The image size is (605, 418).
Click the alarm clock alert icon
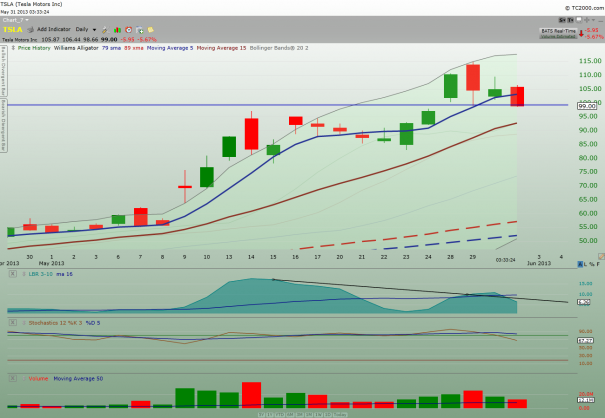(128, 30)
